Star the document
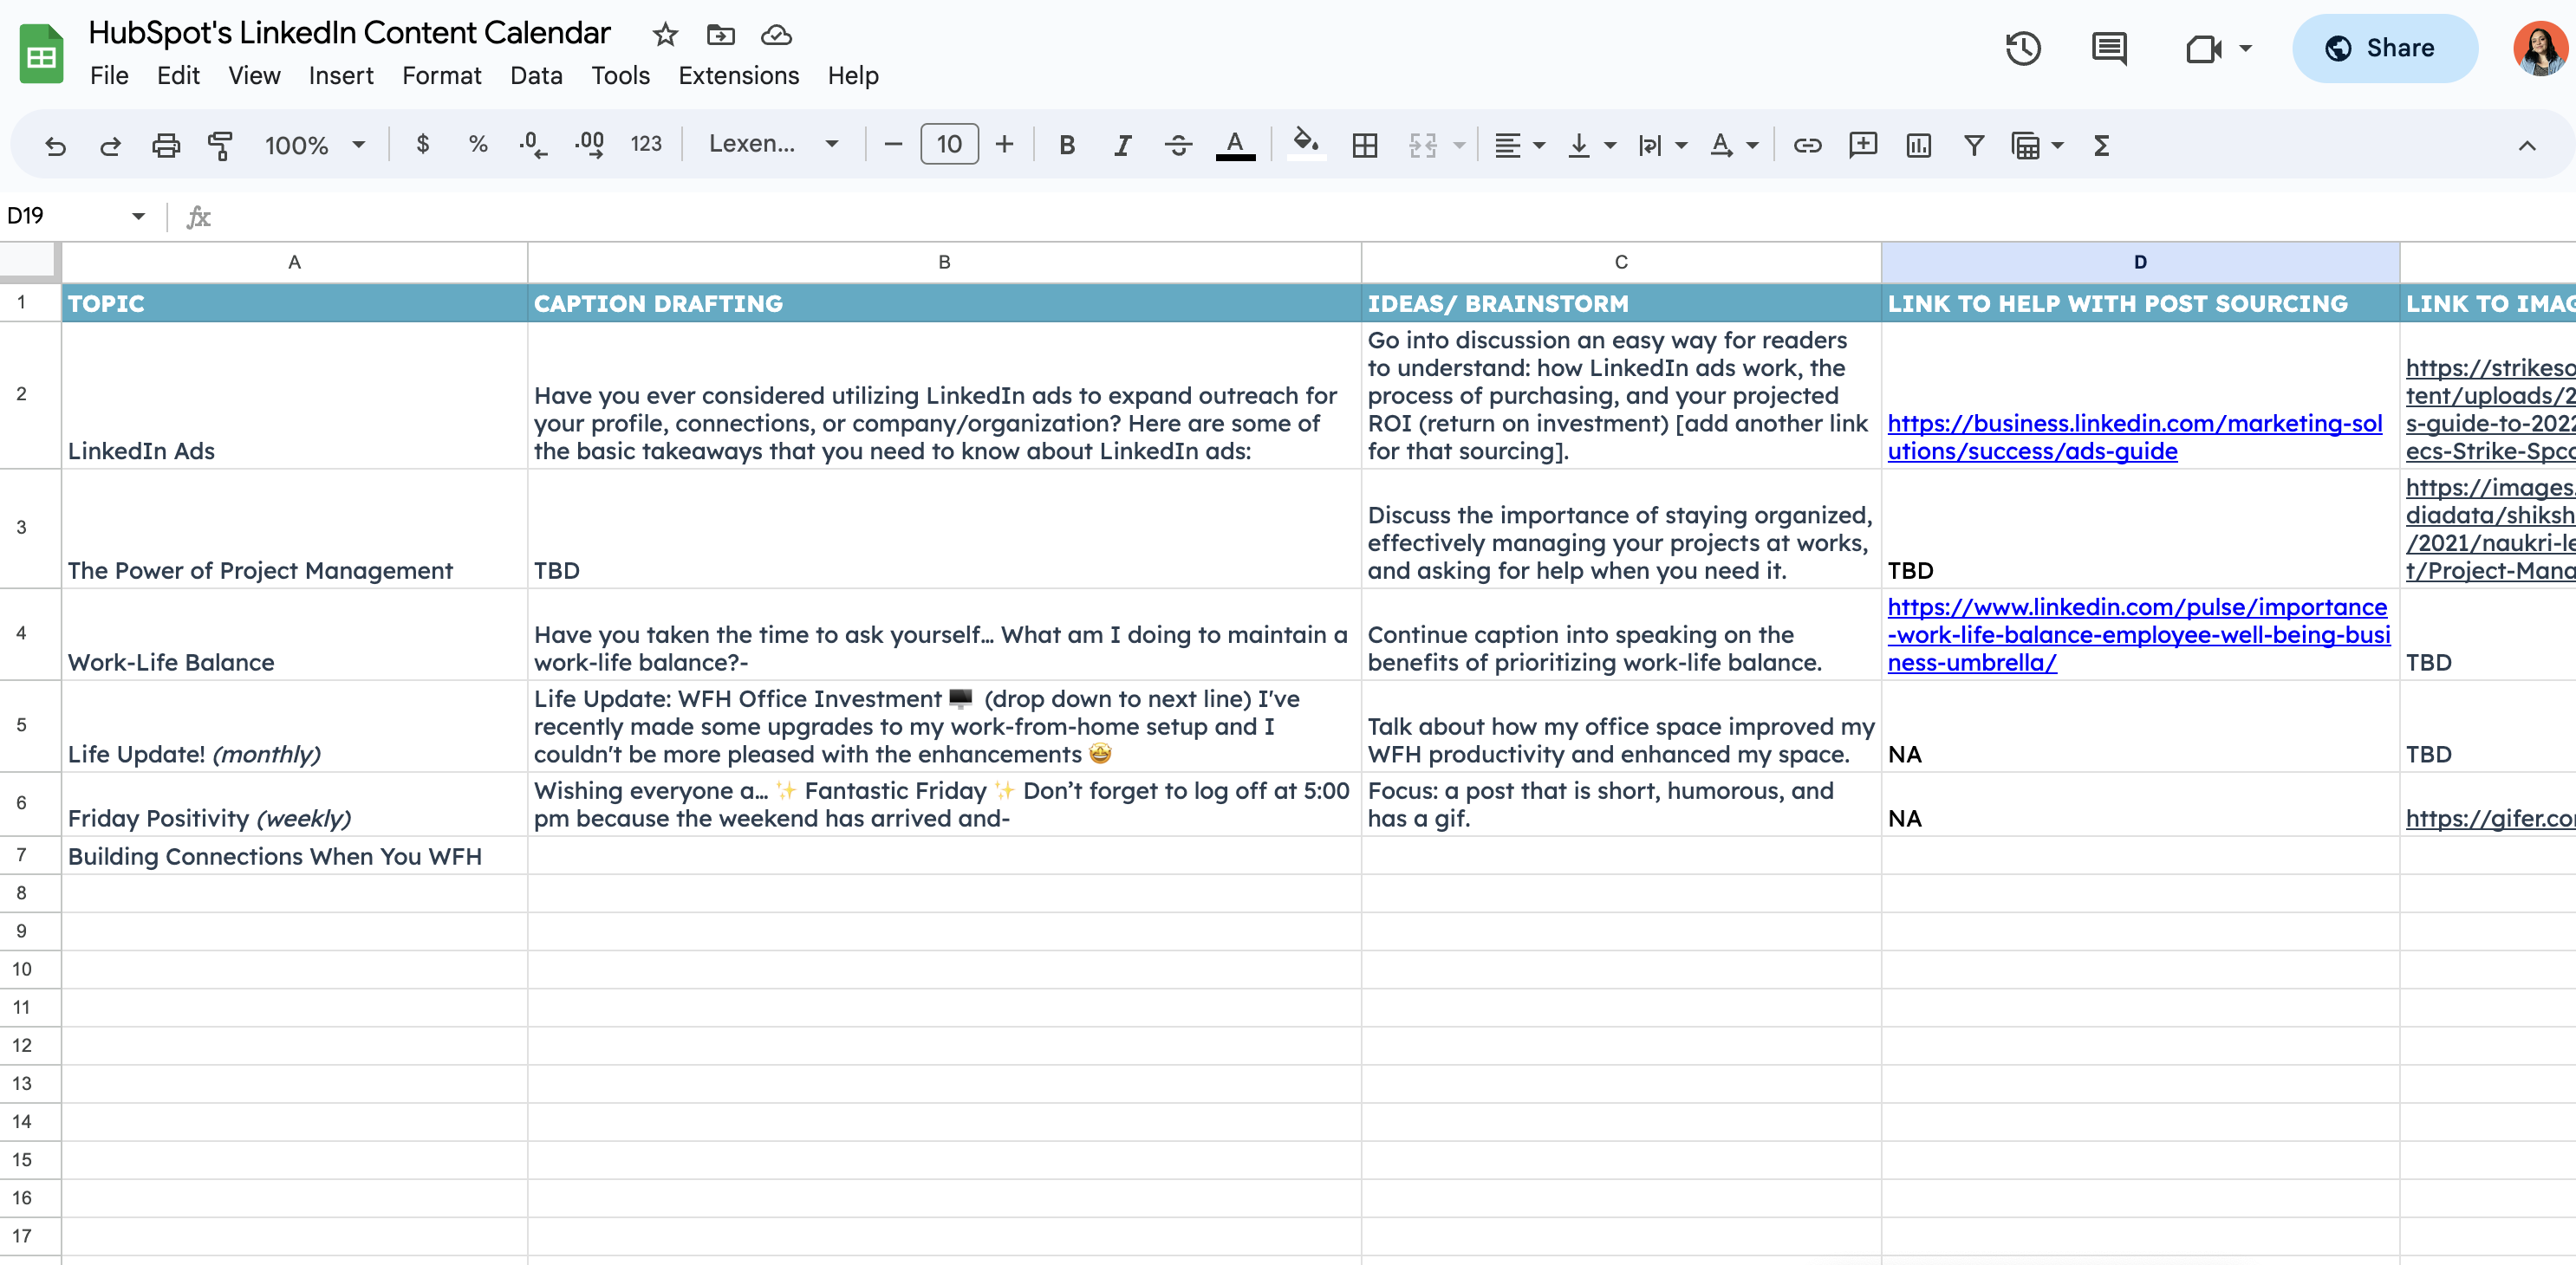 coord(665,35)
